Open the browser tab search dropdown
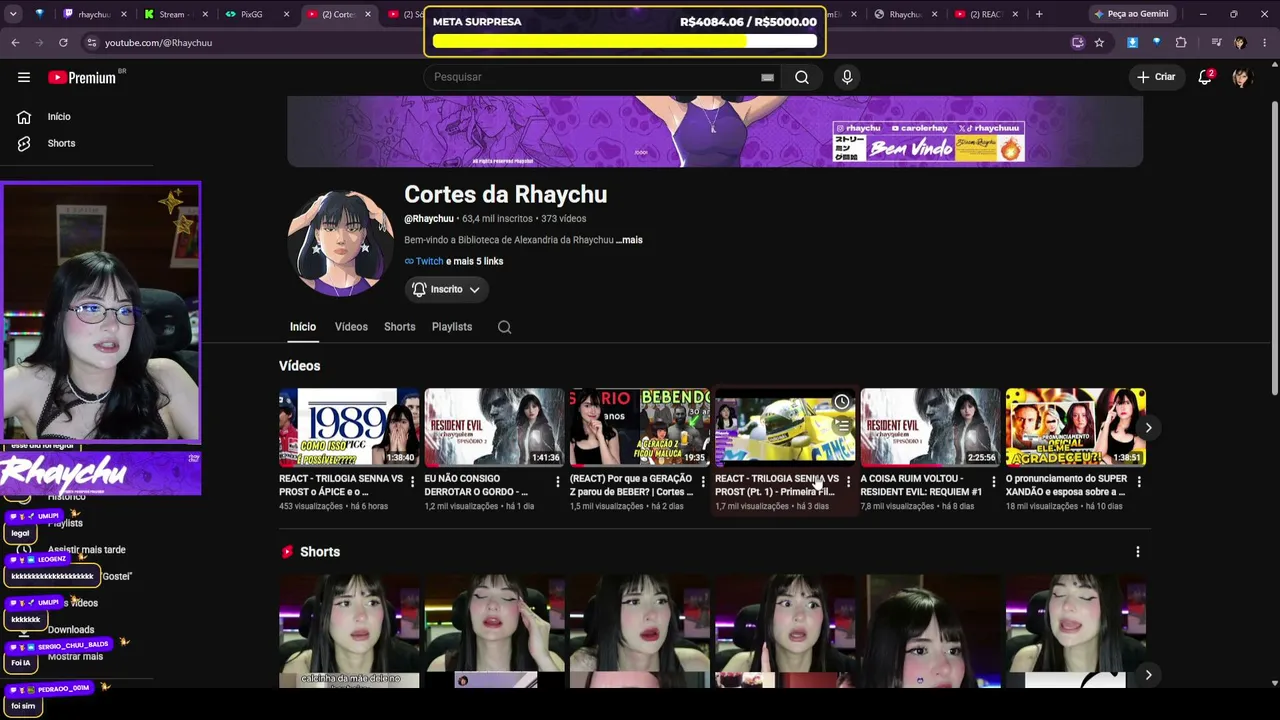The height and width of the screenshot is (720, 1280). click(13, 14)
